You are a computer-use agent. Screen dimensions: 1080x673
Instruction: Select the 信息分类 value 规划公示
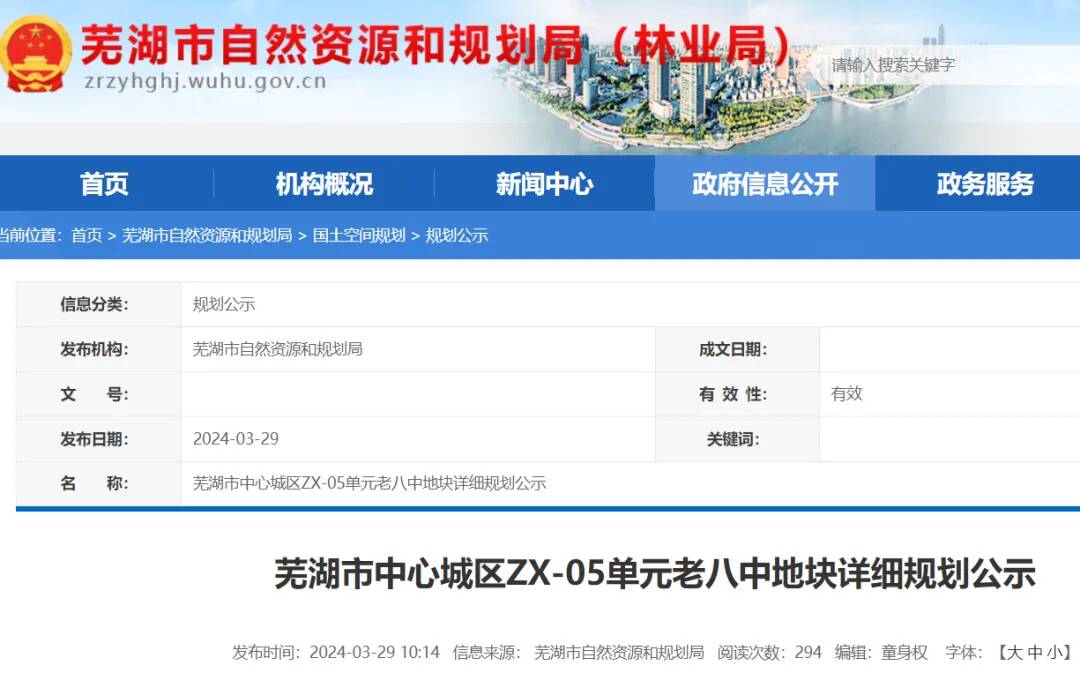point(224,304)
